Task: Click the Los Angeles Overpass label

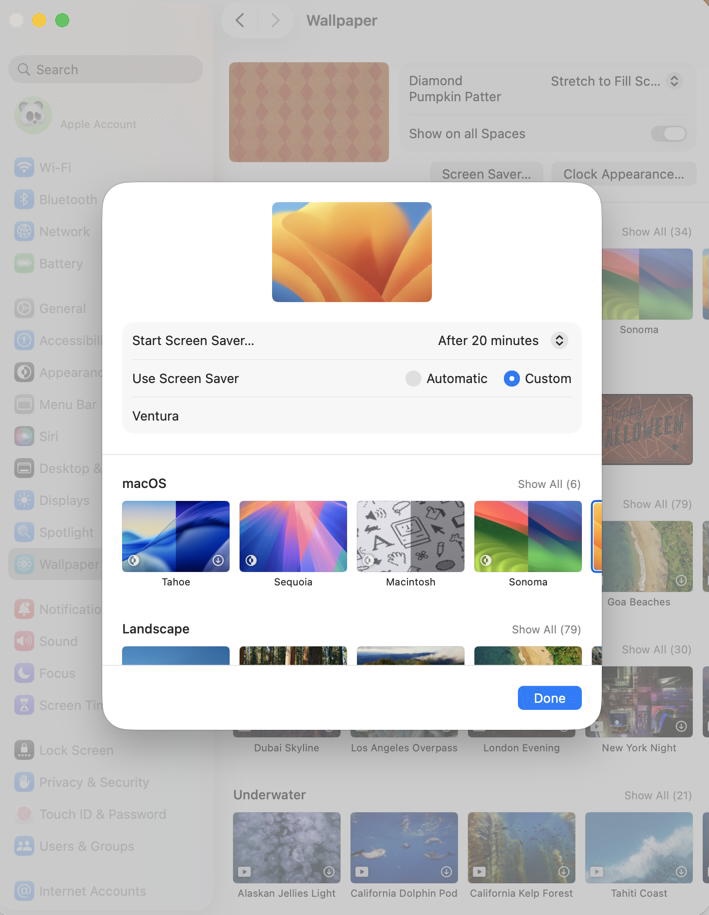Action: pyautogui.click(x=404, y=748)
